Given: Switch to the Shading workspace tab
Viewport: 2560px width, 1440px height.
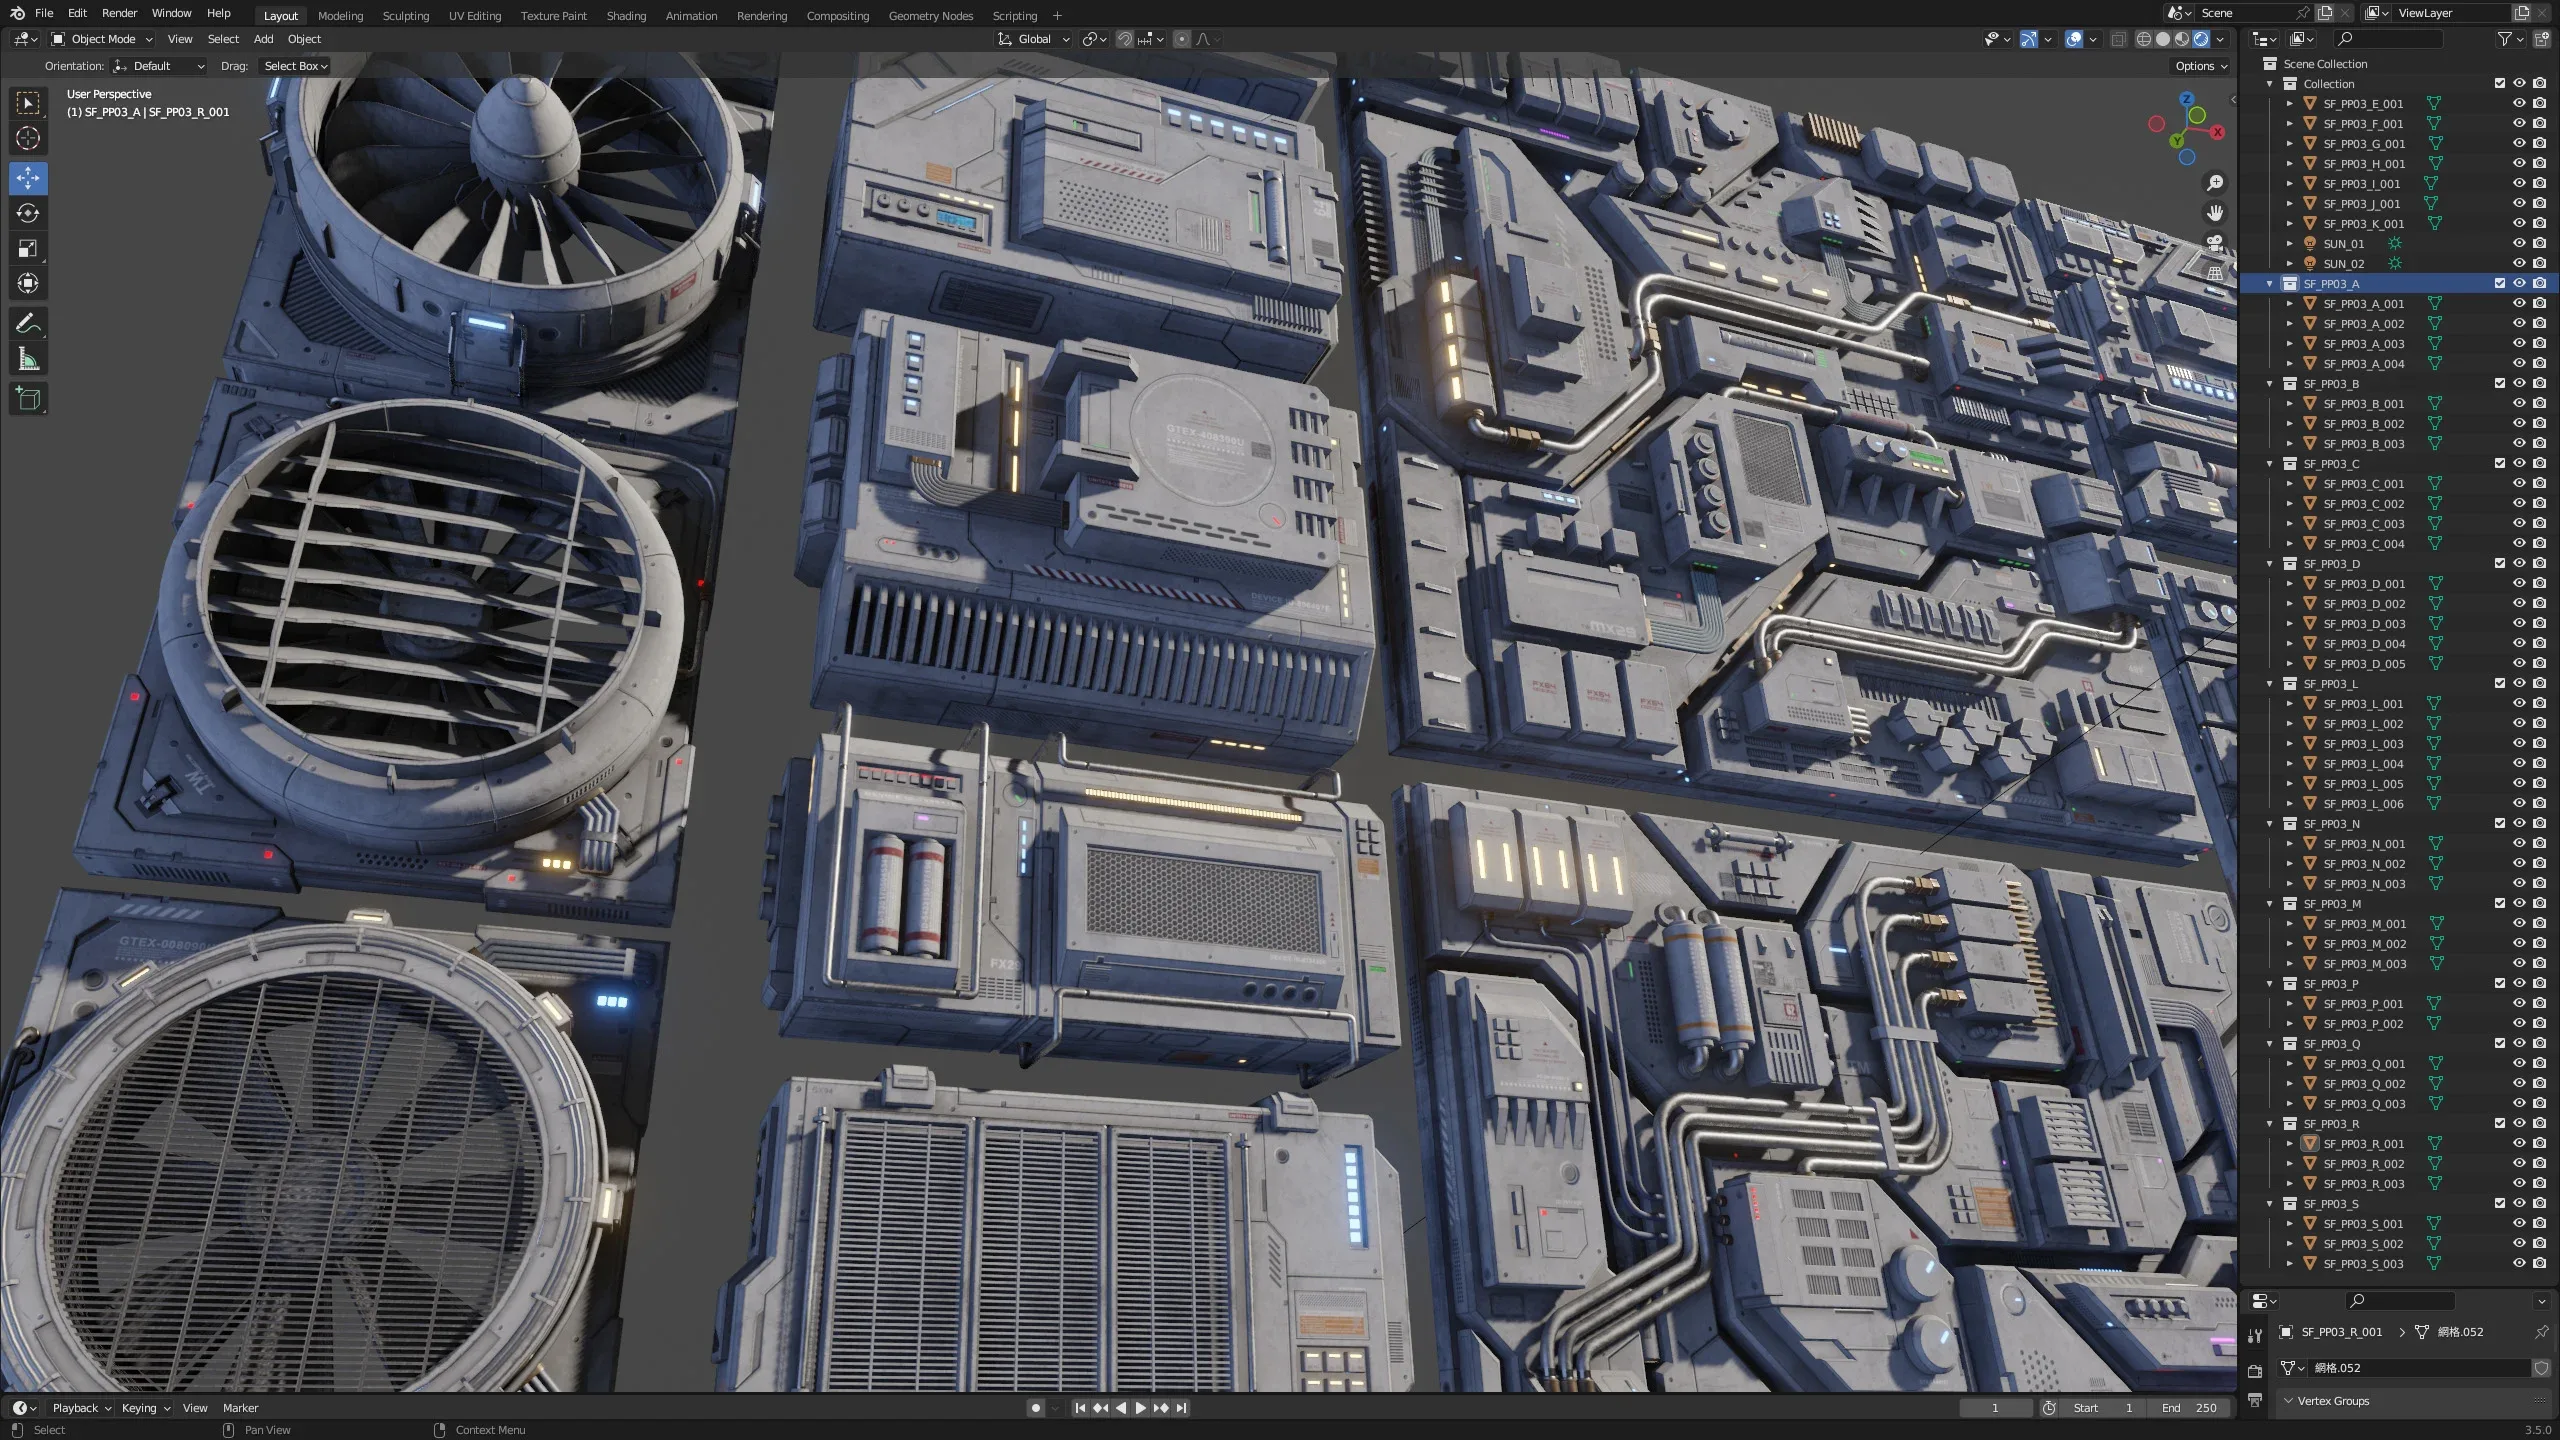Looking at the screenshot, I should (626, 16).
